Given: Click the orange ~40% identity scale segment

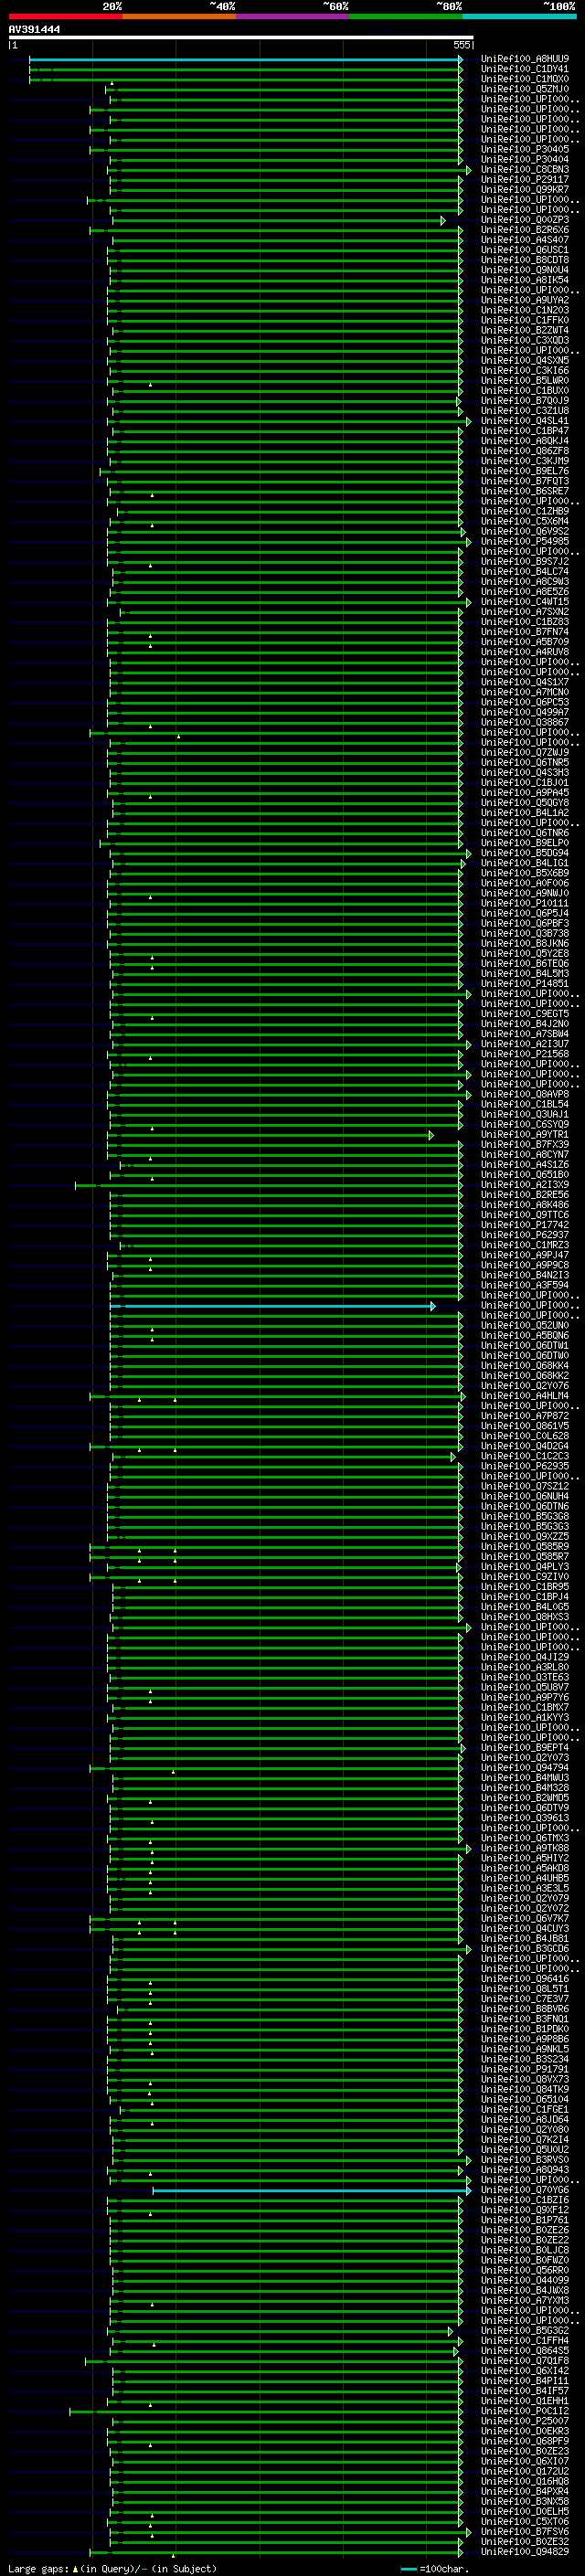Looking at the screenshot, I should pos(179,17).
